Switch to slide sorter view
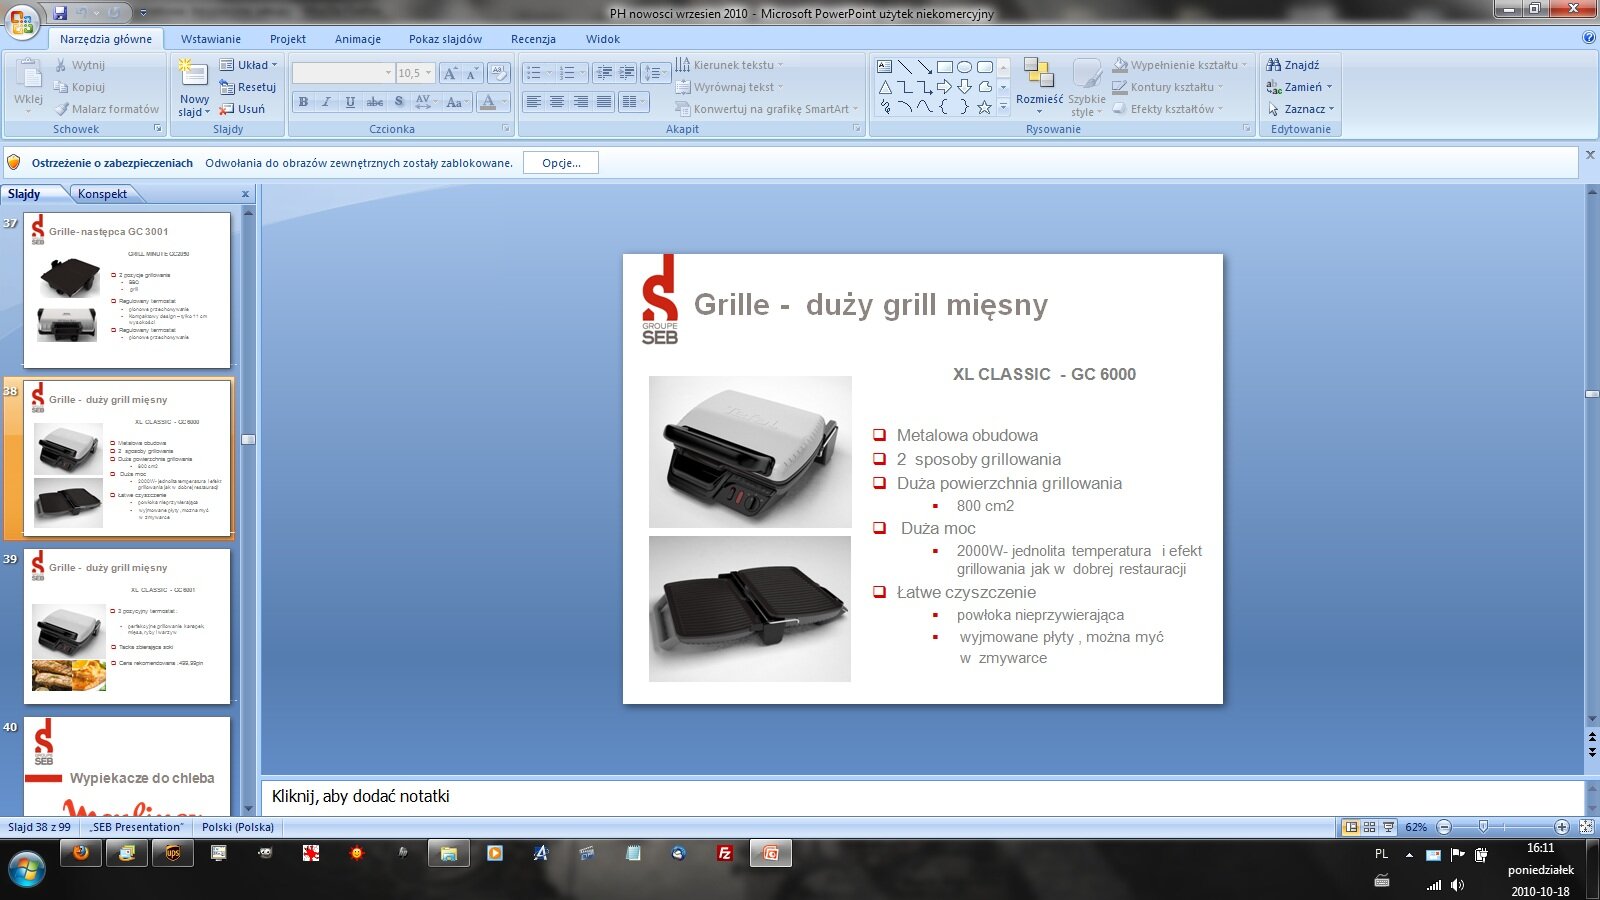Viewport: 1600px width, 900px height. (1370, 827)
